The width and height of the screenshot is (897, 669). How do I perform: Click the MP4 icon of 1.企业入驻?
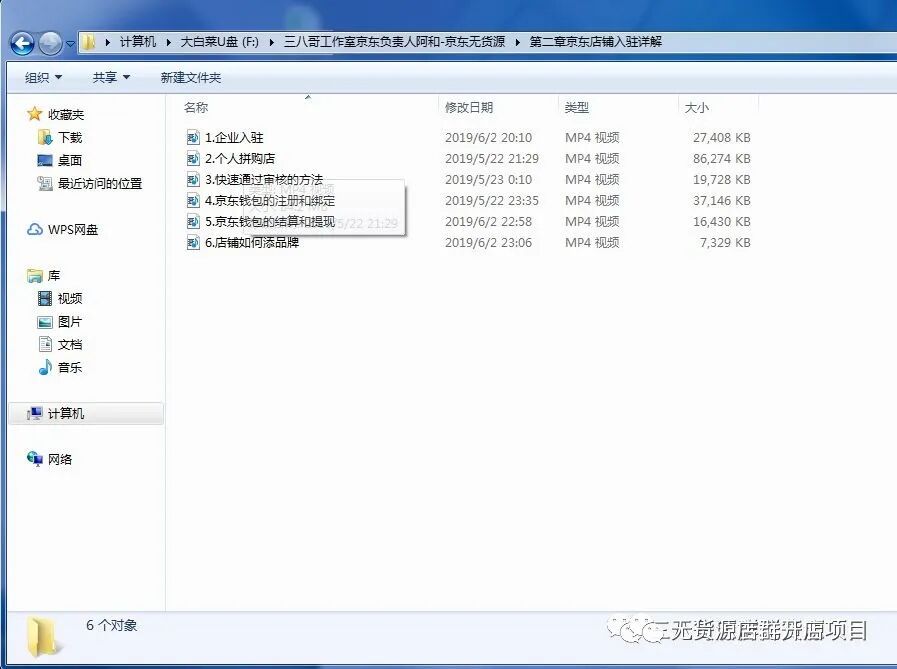click(193, 137)
